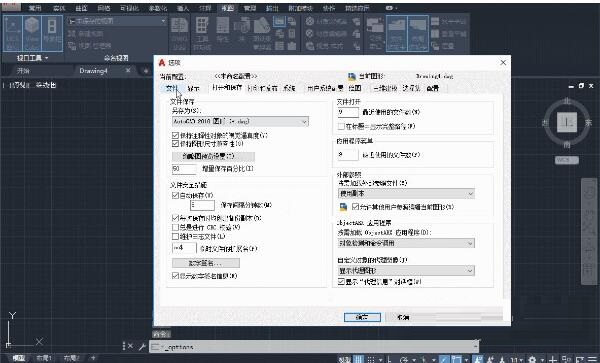The width and height of the screenshot is (600, 363).
Task: Click the north (北) label on the ViewCube compass
Action: point(567,102)
